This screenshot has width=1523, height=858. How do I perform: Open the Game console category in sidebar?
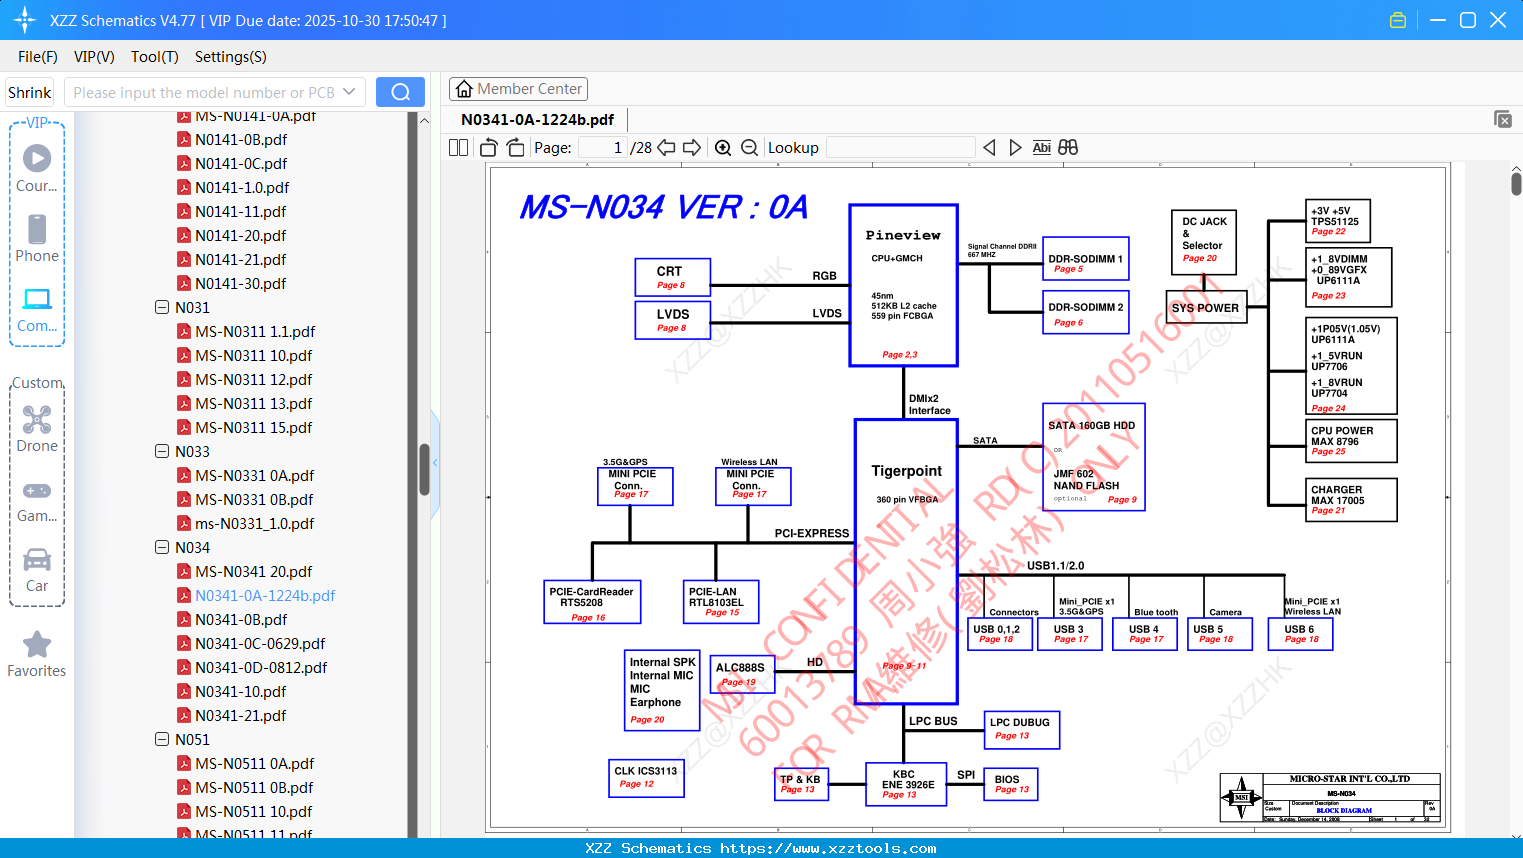[x=37, y=500]
